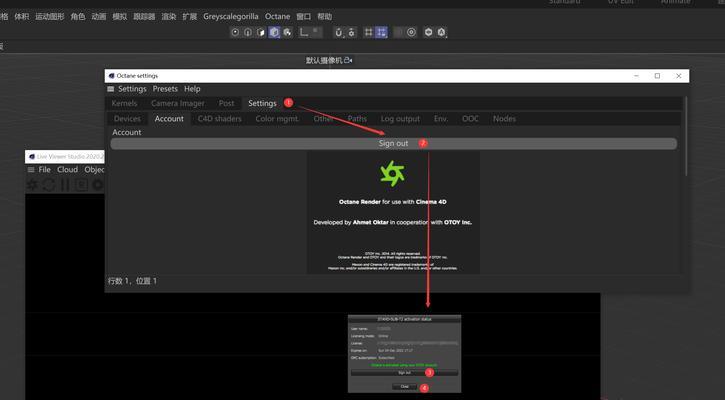
Task: Switch to the Camera Imager tab
Action: (178, 103)
